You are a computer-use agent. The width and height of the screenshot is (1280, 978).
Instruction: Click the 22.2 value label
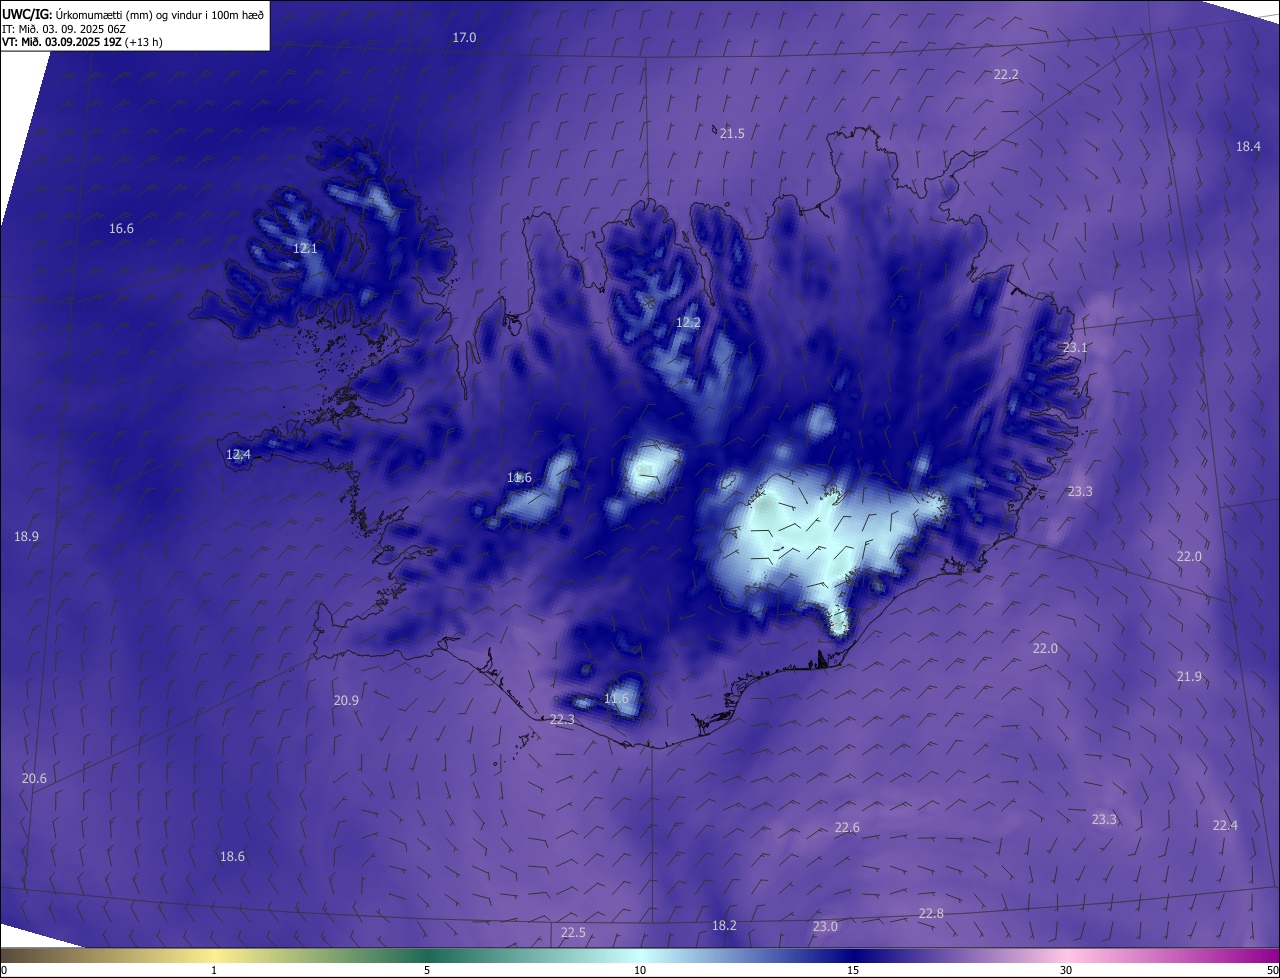tap(1006, 75)
